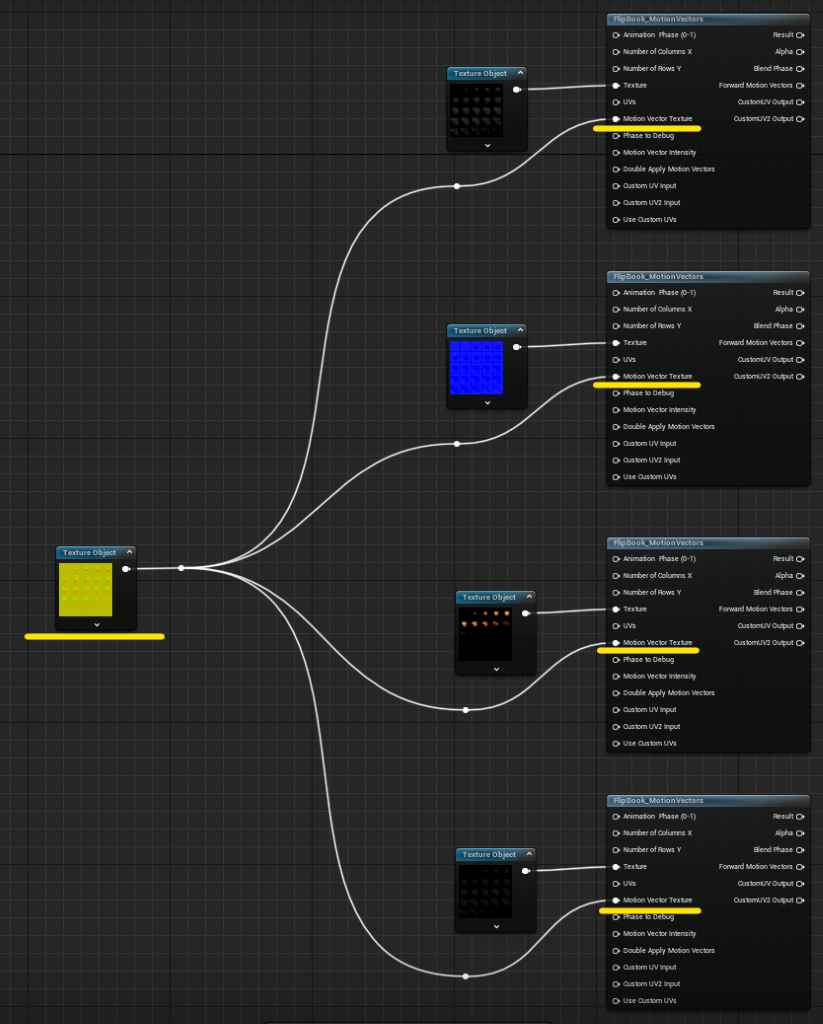The width and height of the screenshot is (823, 1024).
Task: Click Motion Vector Texture pin on third FlipBook node
Action: tap(616, 642)
